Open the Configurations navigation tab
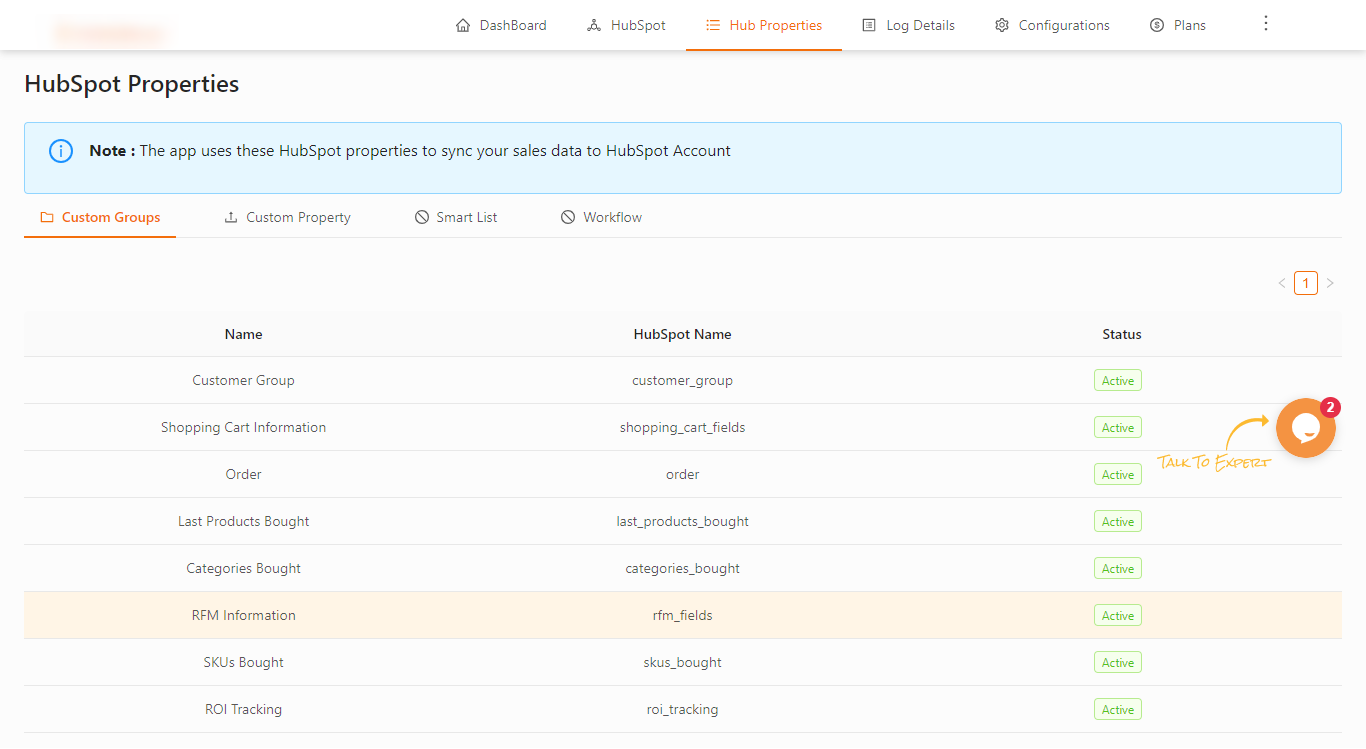The width and height of the screenshot is (1366, 749). [1052, 25]
